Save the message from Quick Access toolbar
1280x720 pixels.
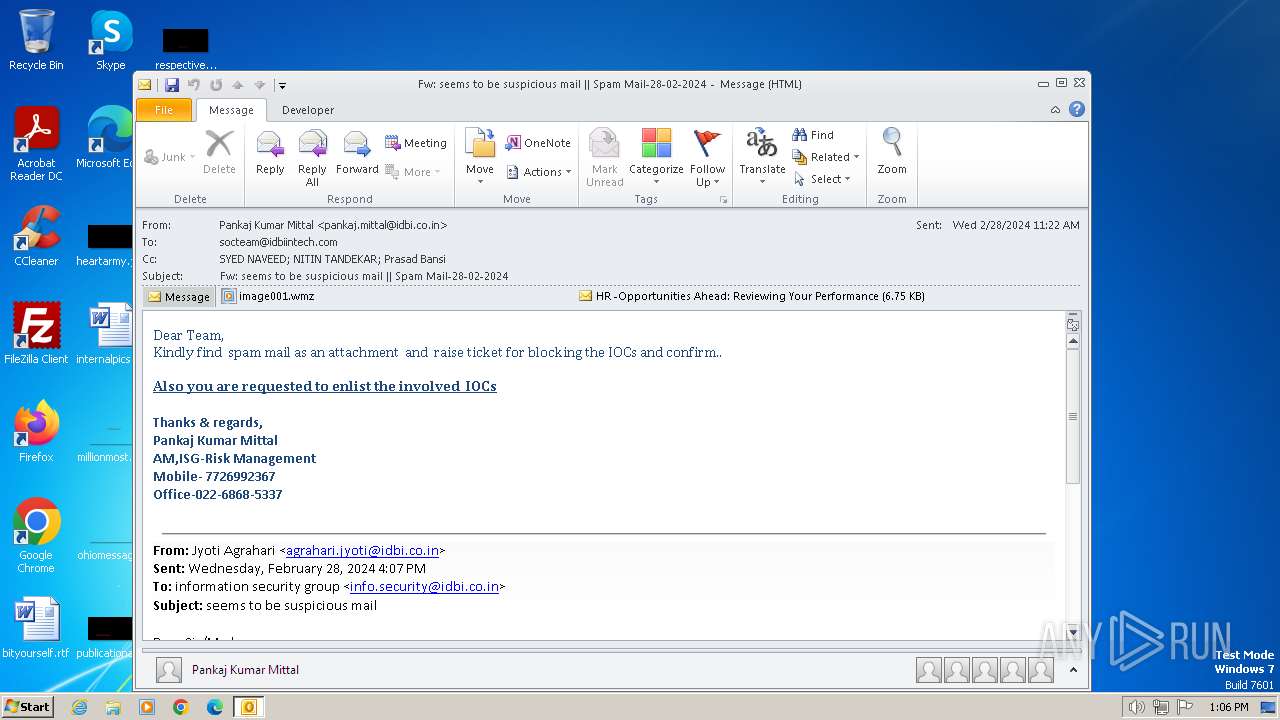pos(172,85)
